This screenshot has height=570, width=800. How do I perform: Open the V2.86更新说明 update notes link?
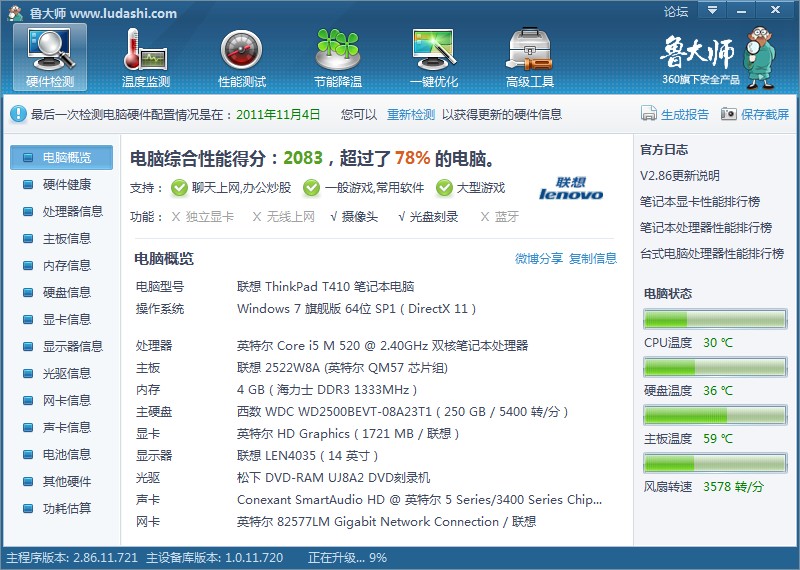pos(679,176)
